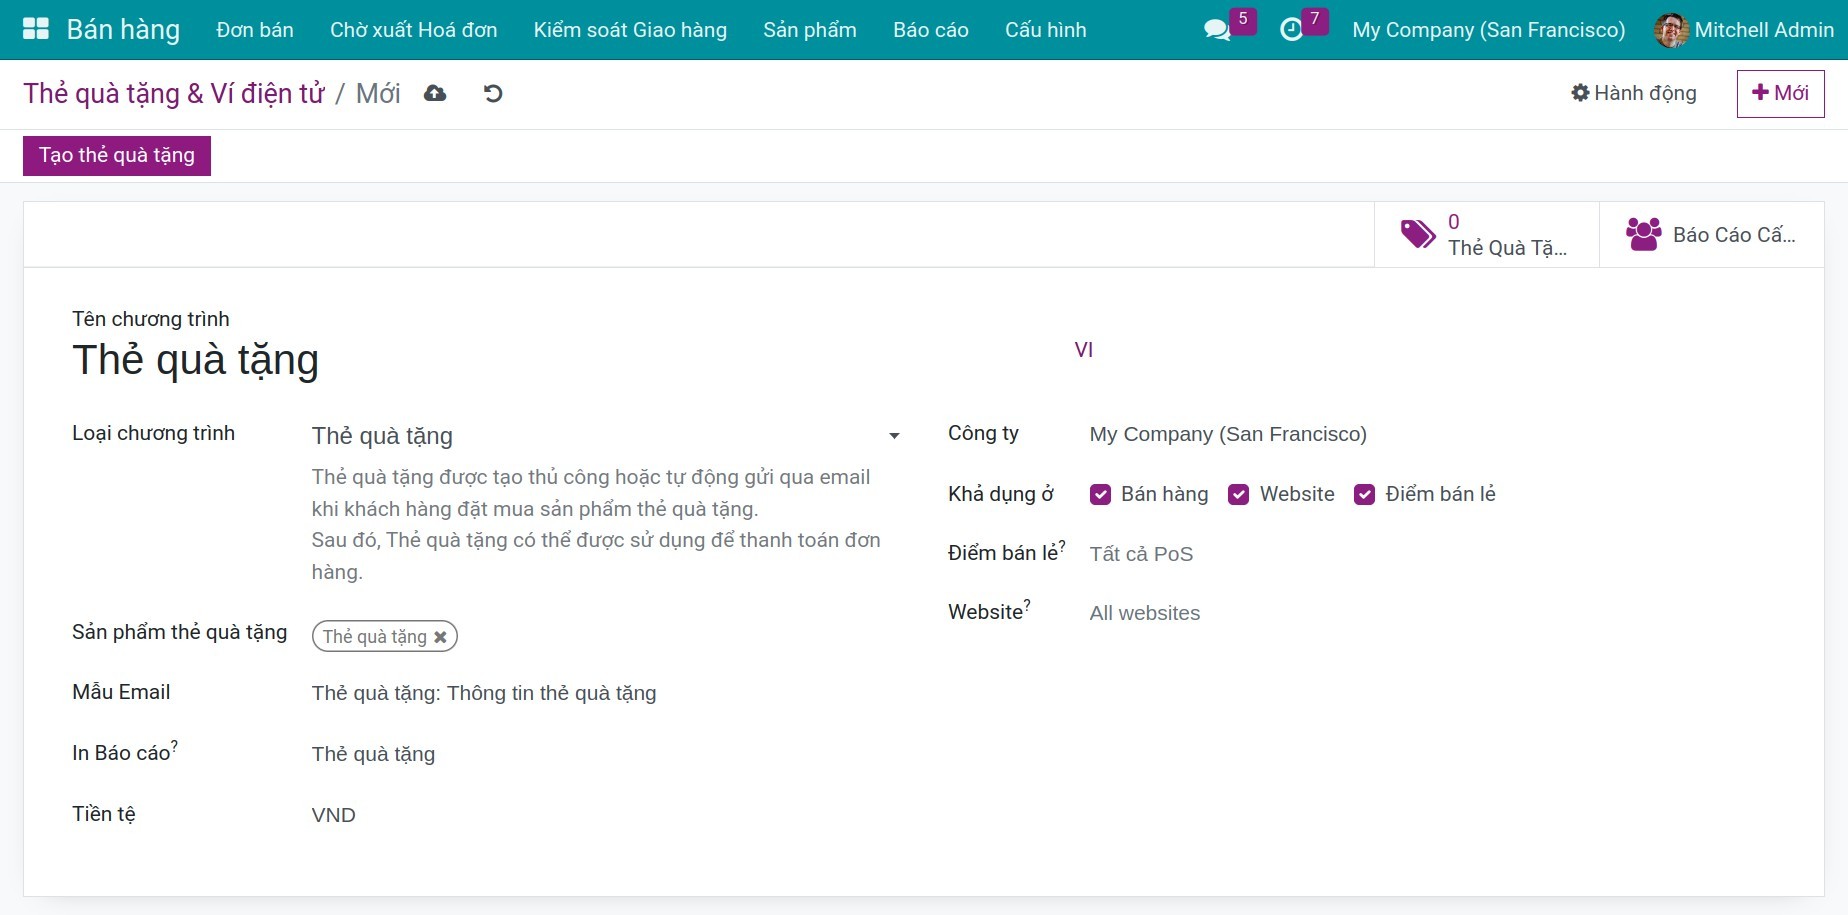Open the Sản phẩm menu
Image resolution: width=1848 pixels, height=915 pixels.
(810, 30)
